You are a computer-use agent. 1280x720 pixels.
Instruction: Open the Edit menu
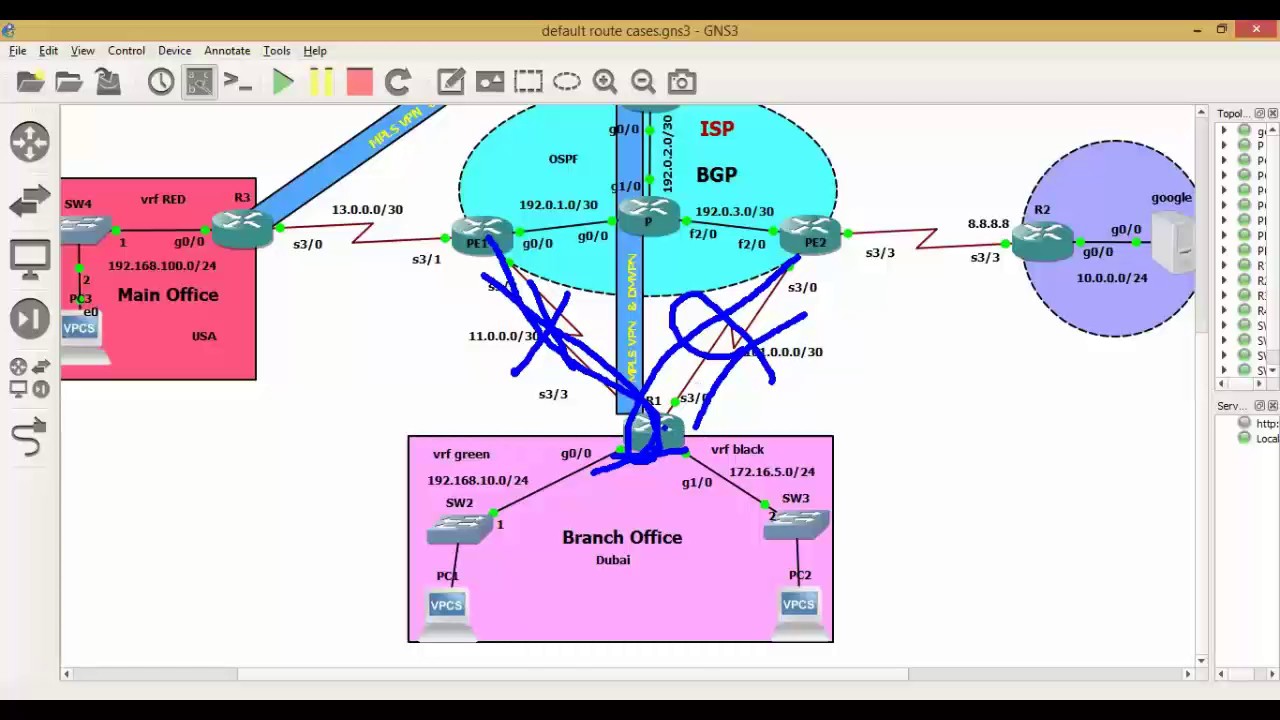pos(48,51)
